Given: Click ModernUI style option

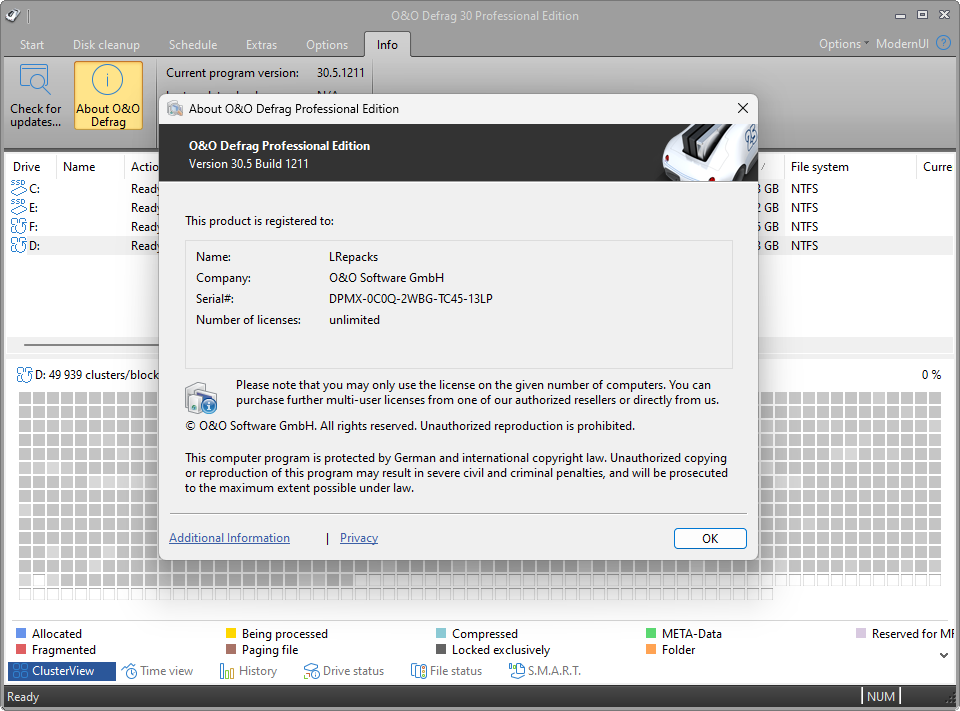Looking at the screenshot, I should [x=902, y=43].
